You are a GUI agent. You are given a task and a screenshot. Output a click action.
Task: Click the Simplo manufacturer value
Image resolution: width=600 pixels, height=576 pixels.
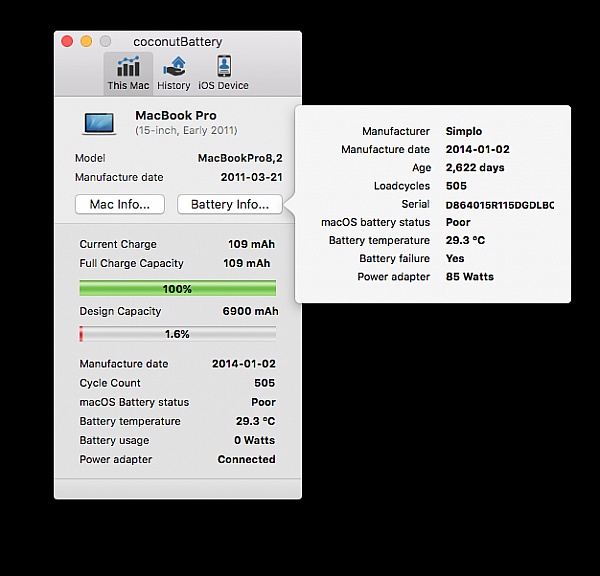463,131
